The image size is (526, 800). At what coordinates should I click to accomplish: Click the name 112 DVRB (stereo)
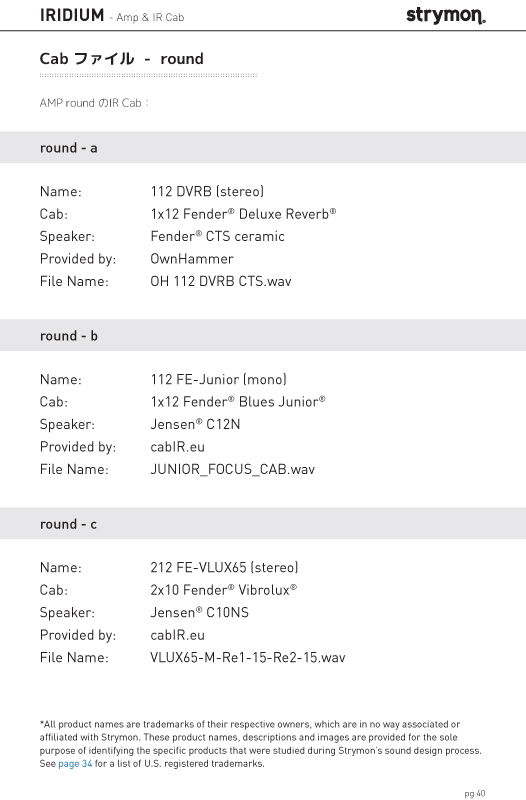[x=207, y=191]
